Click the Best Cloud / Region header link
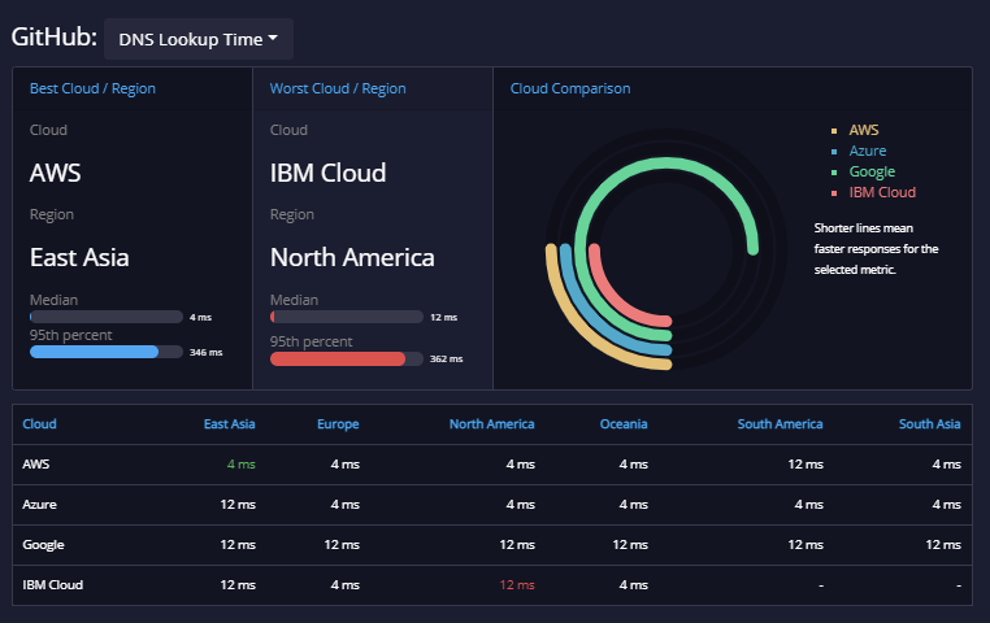This screenshot has width=990, height=624. 93,88
